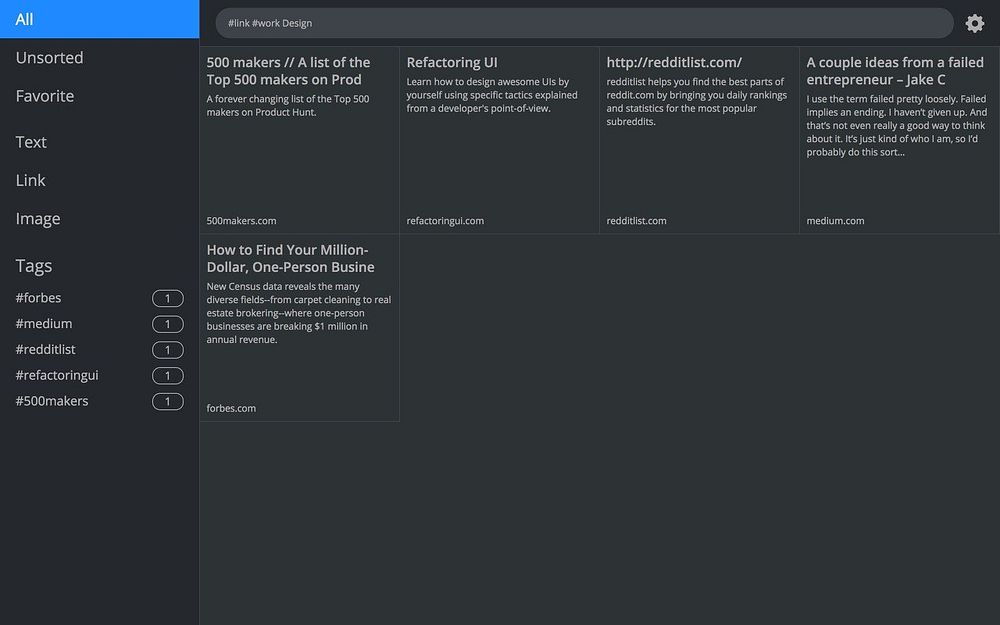Image resolution: width=1000 pixels, height=625 pixels.
Task: Open the Million-Dollar One-Person Business card
Action: pos(299,328)
